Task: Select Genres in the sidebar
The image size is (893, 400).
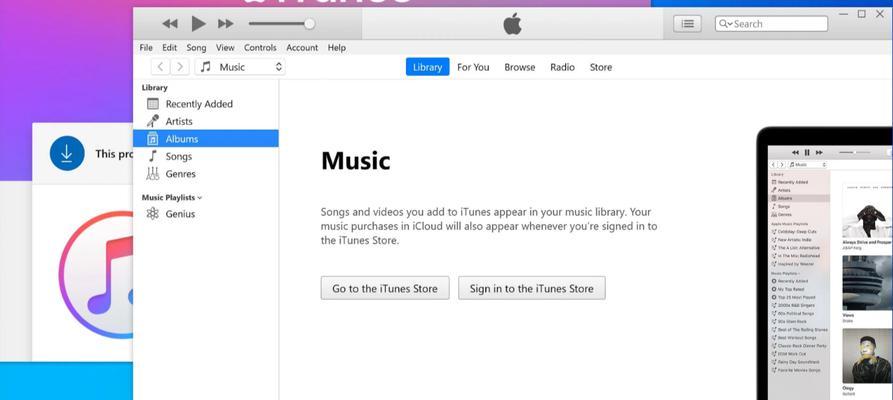Action: pos(206,174)
